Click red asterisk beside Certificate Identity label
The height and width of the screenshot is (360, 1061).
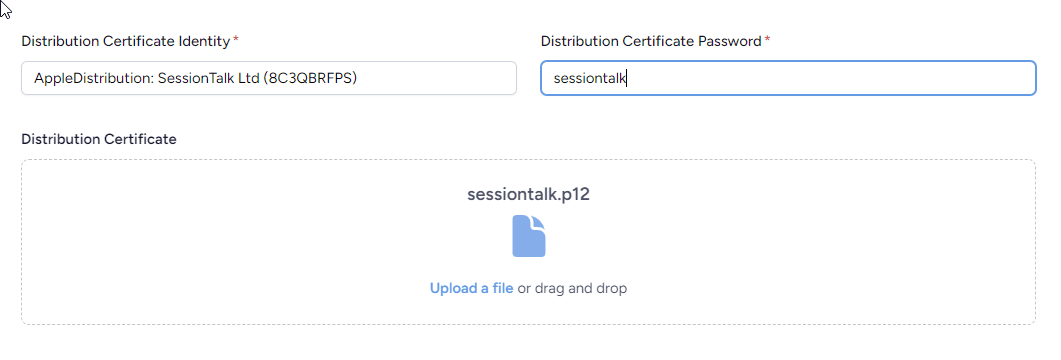[x=235, y=39]
